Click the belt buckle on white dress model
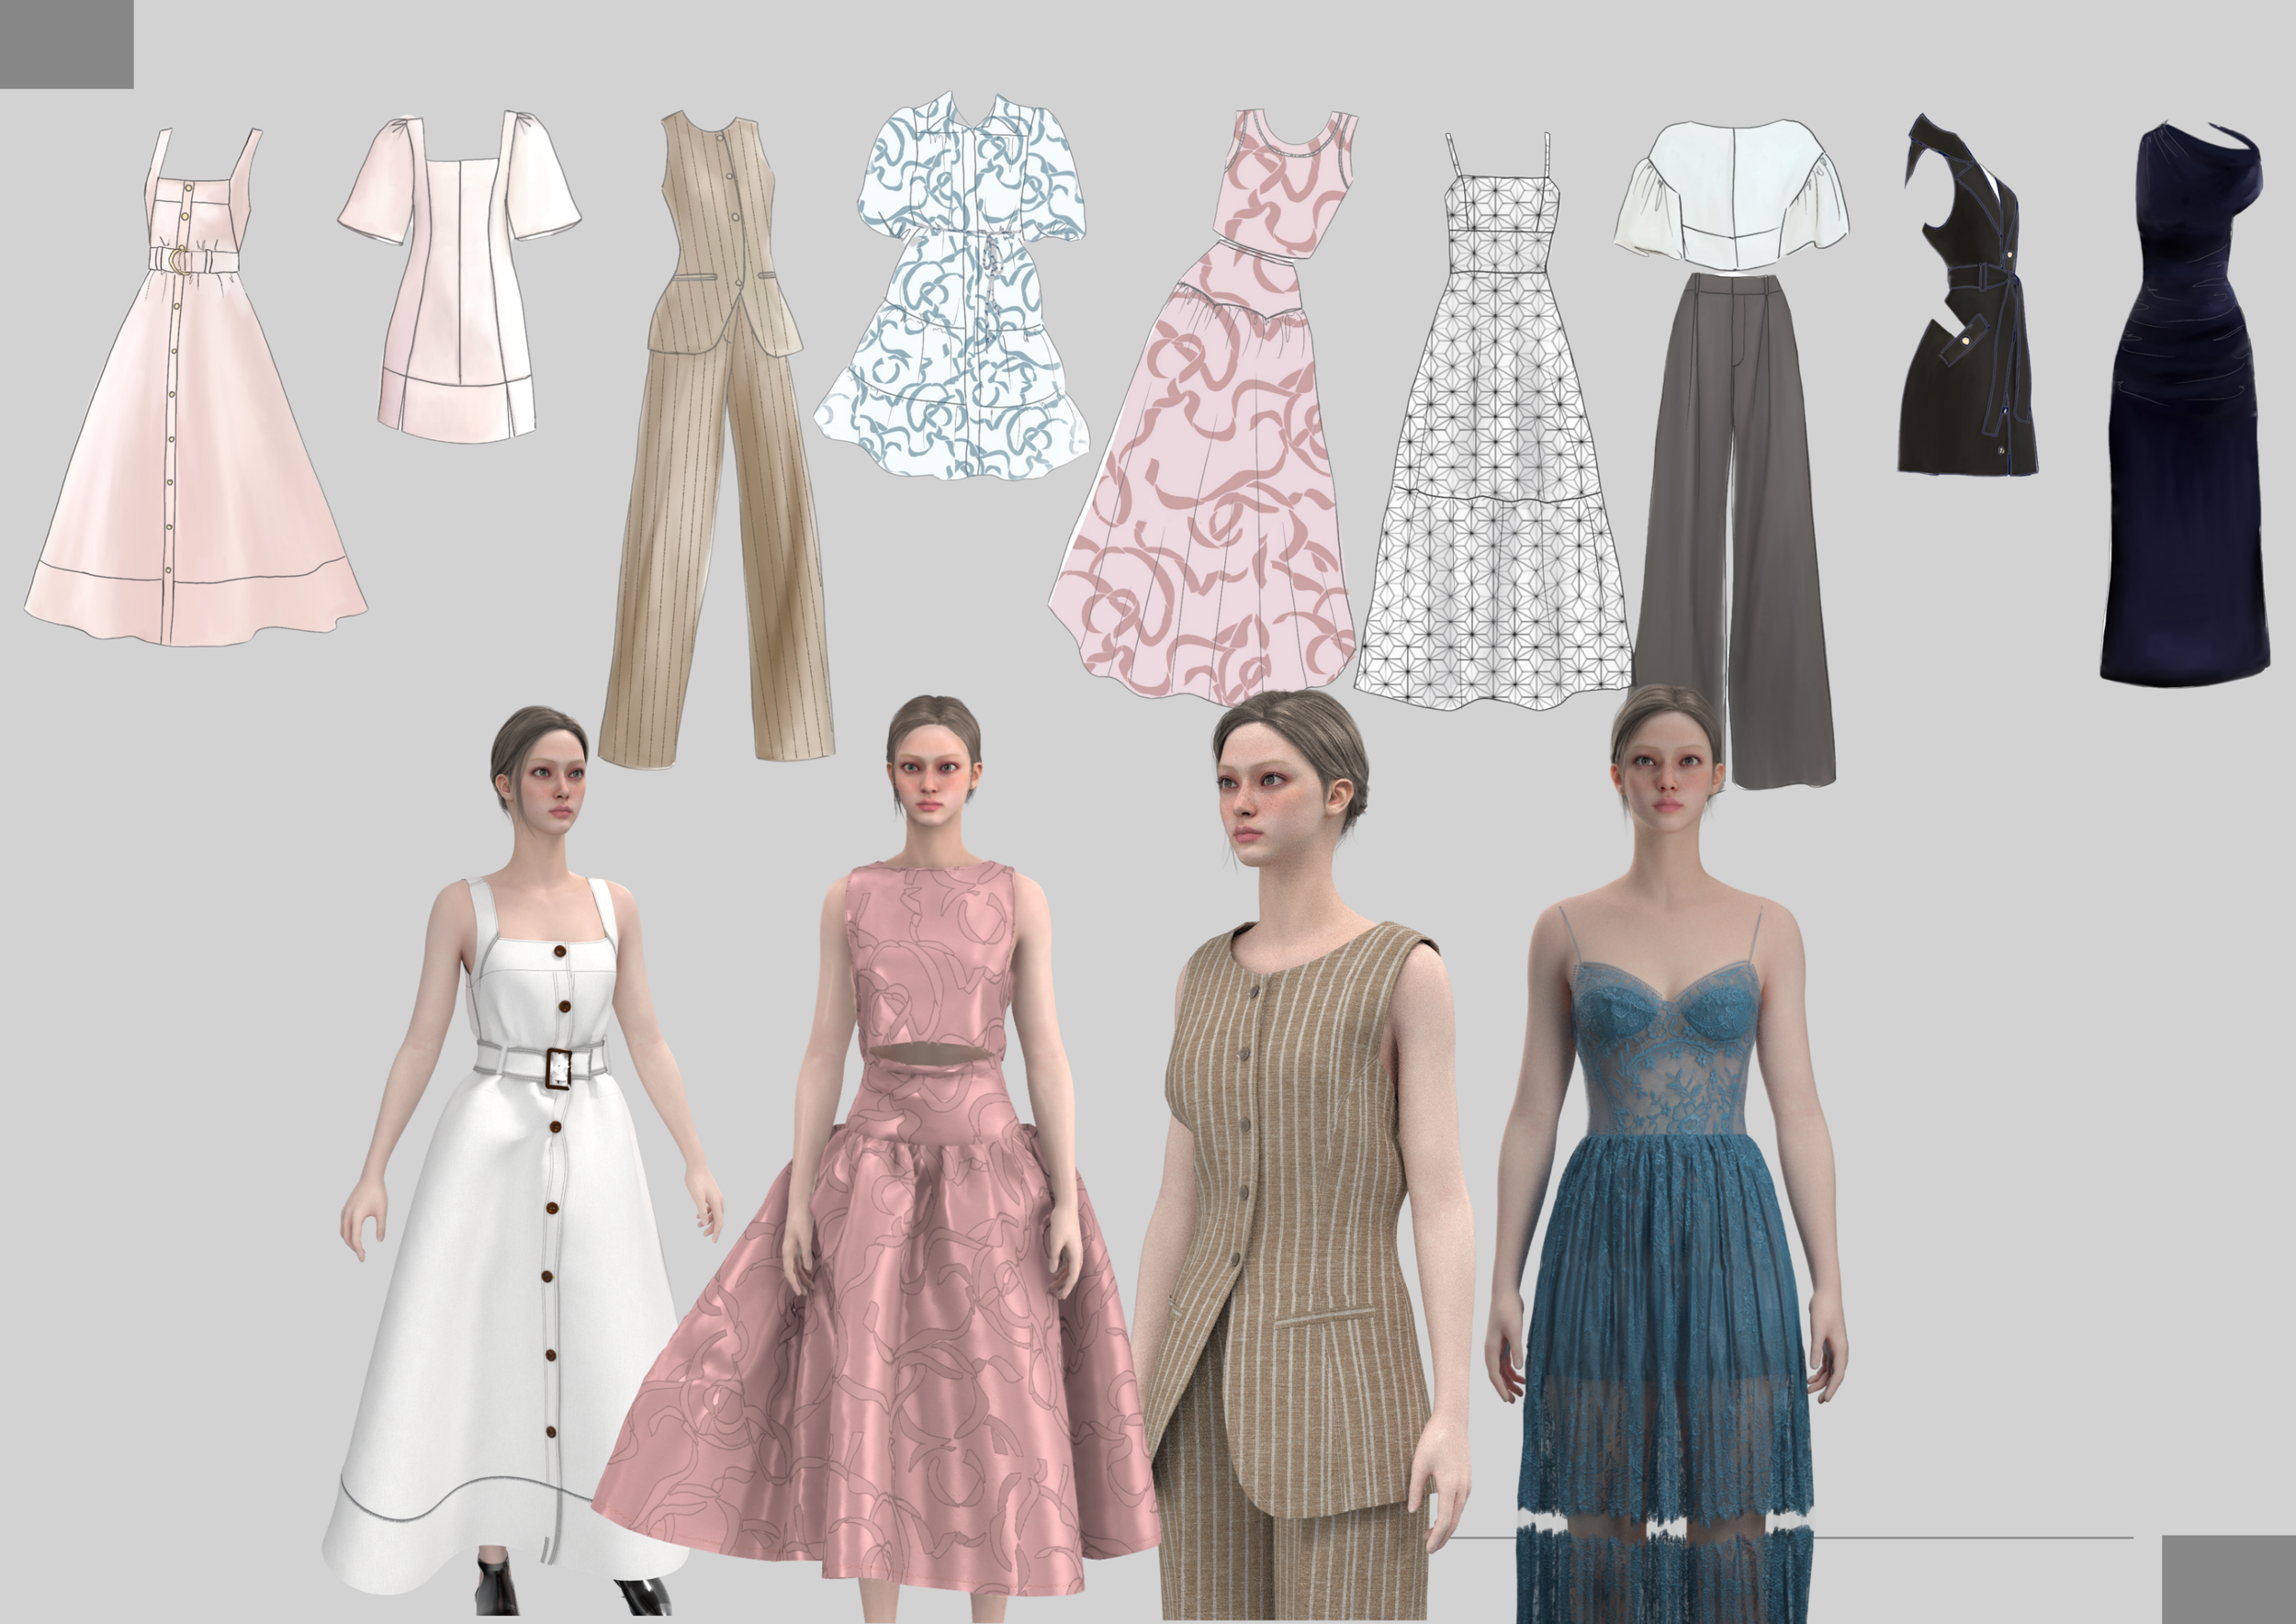Image resolution: width=2296 pixels, height=1624 pixels. coord(558,1068)
